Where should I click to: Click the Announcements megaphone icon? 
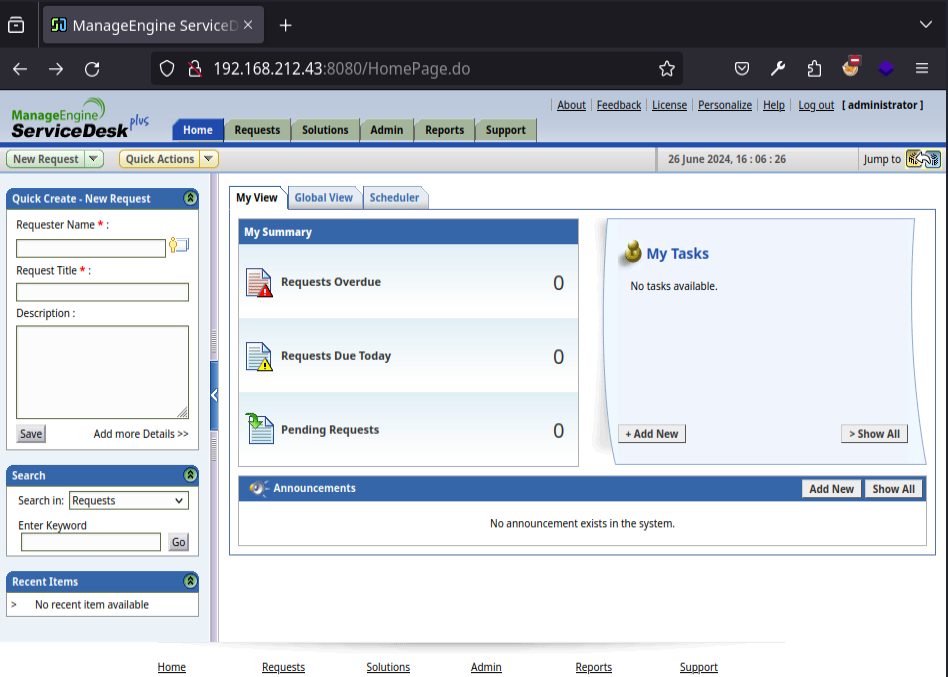[258, 488]
